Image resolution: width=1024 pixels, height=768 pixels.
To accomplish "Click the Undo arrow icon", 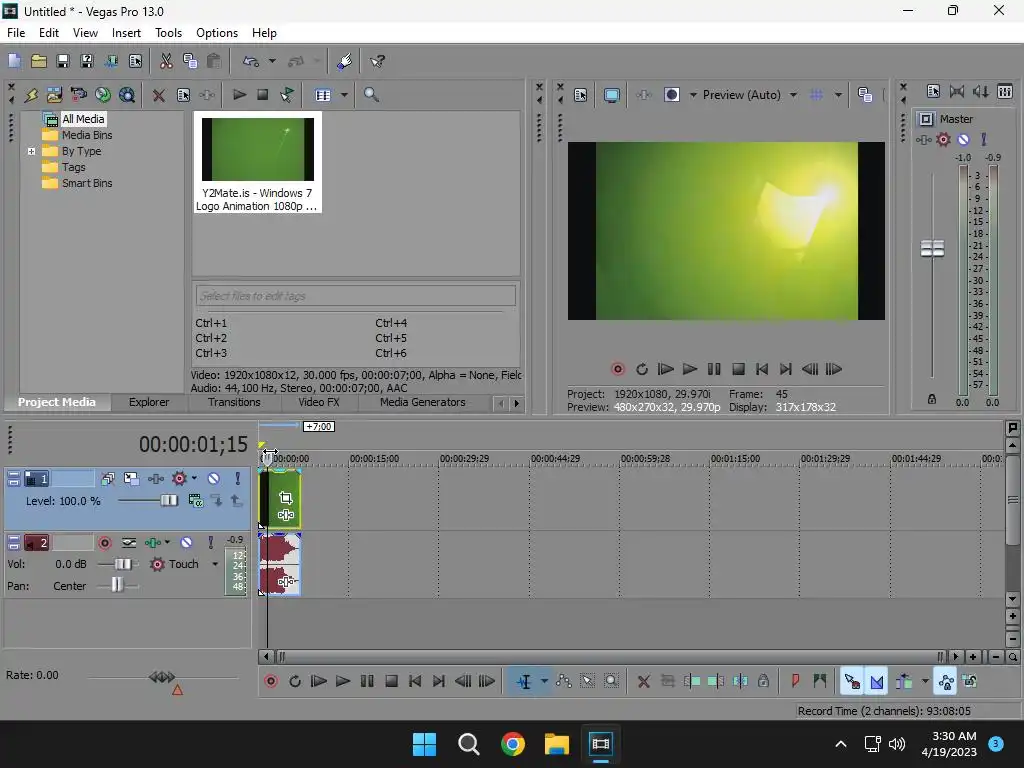I will [x=251, y=61].
